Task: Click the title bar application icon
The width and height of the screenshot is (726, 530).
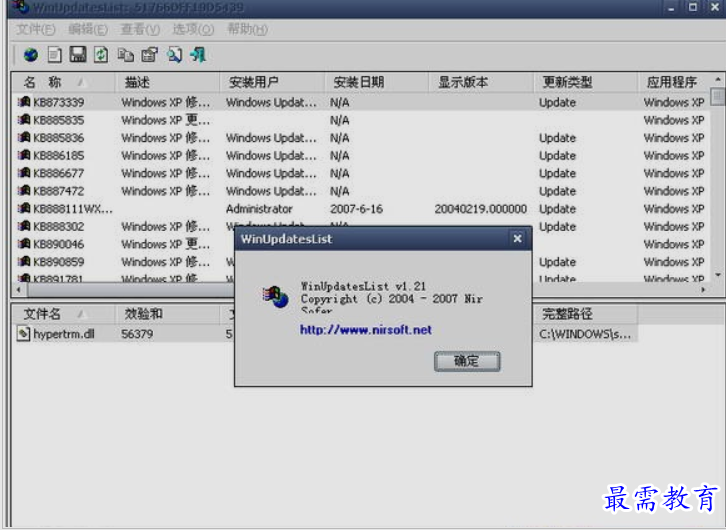Action: point(21,7)
